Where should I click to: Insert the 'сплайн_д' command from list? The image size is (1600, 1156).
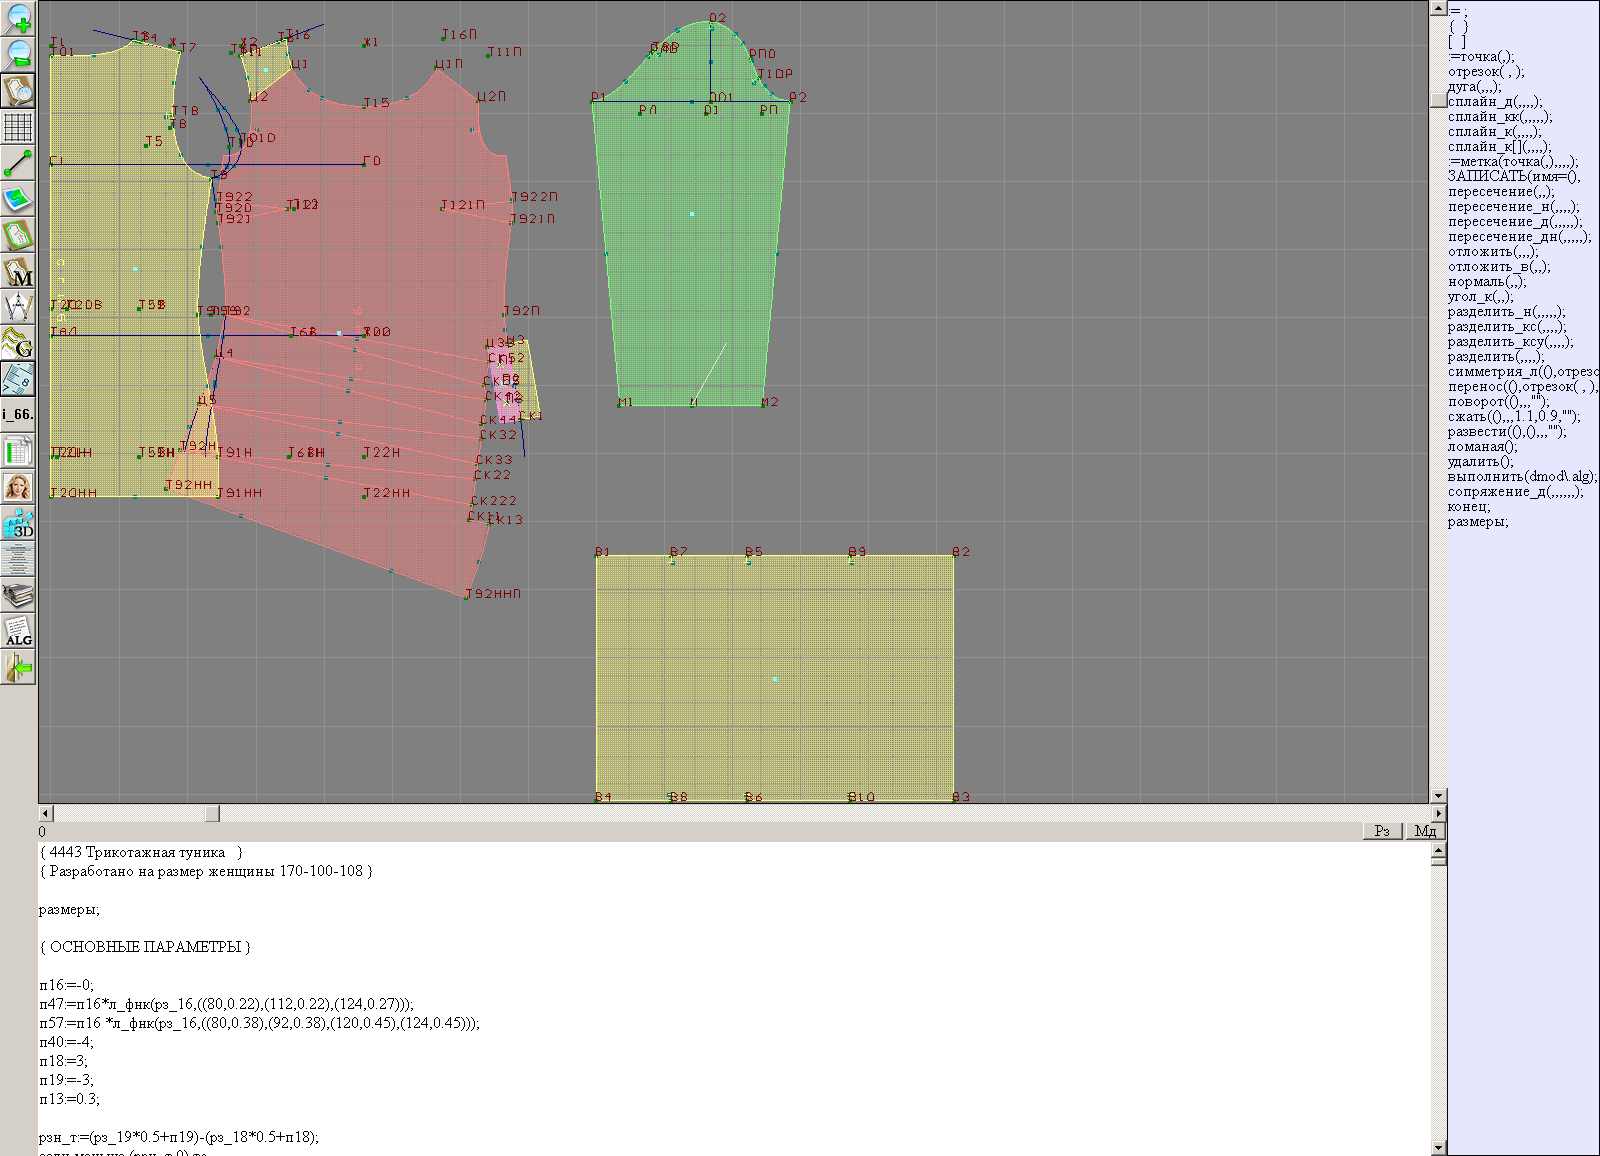[x=1494, y=102]
